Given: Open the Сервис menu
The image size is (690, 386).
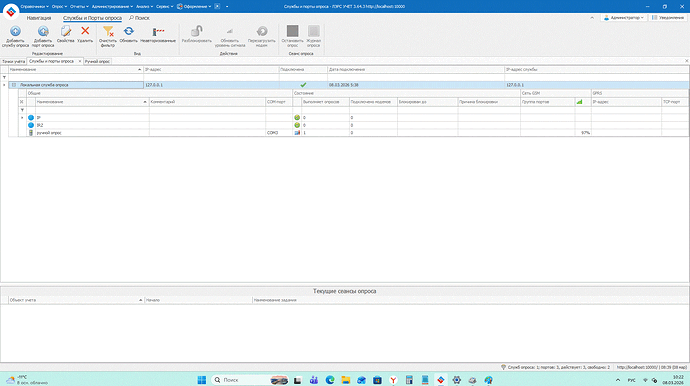Looking at the screenshot, I should [x=165, y=7].
